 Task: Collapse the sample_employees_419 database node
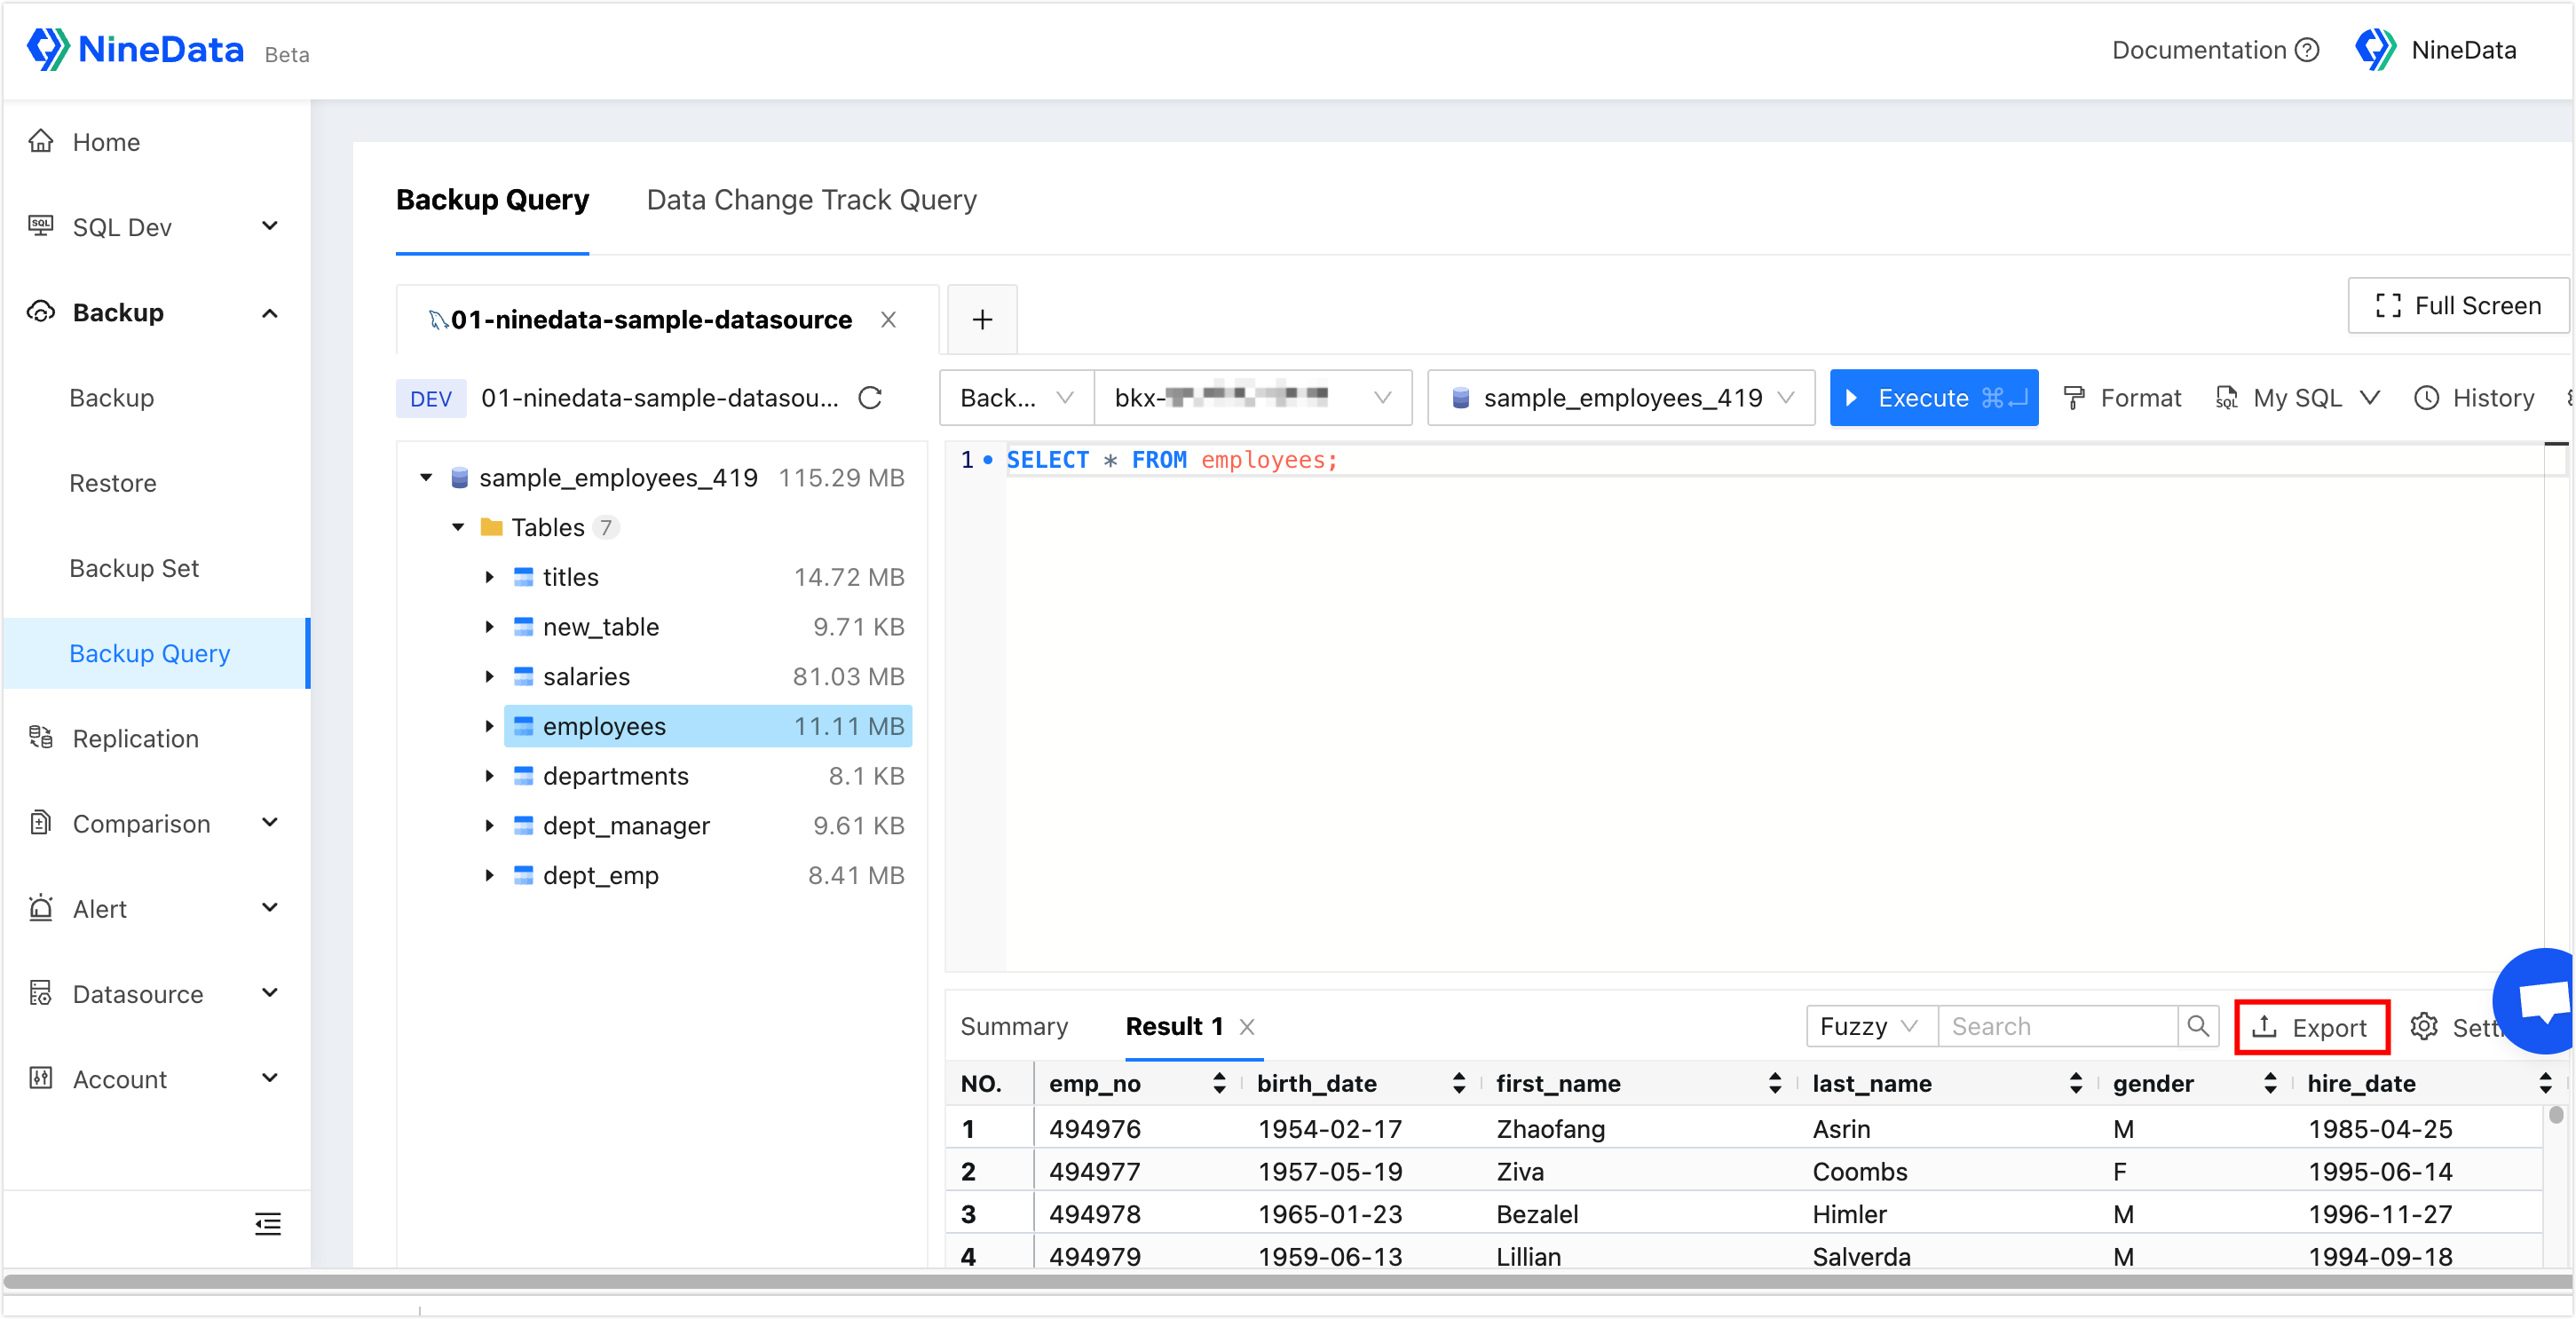click(426, 477)
